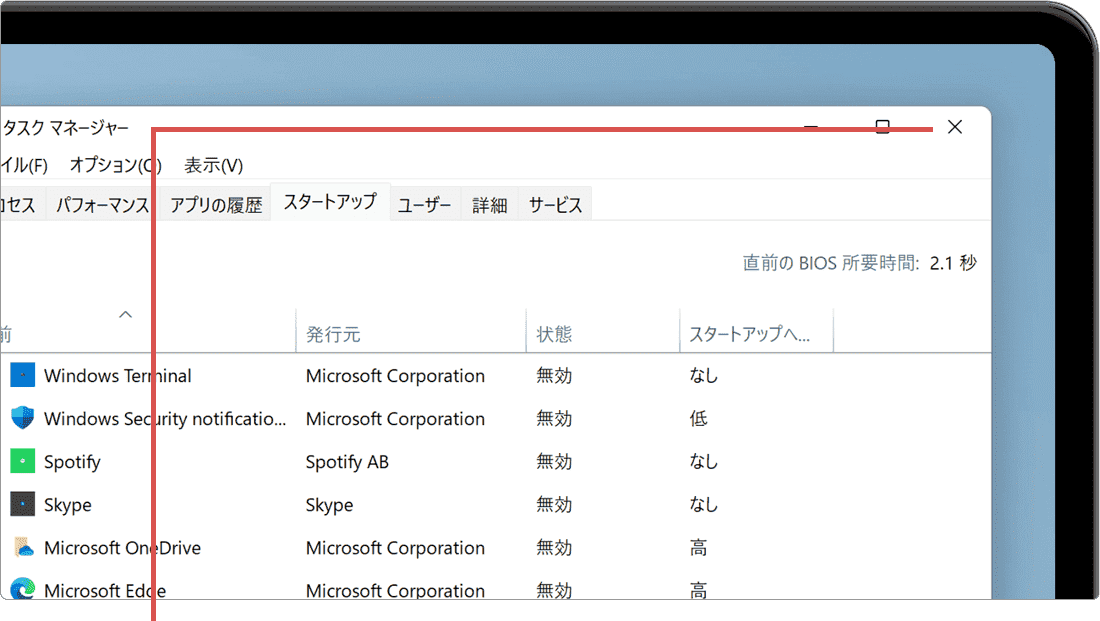Select the Windows Security notificatio... entry
Image resolution: width=1100 pixels, height=621 pixels.
165,419
